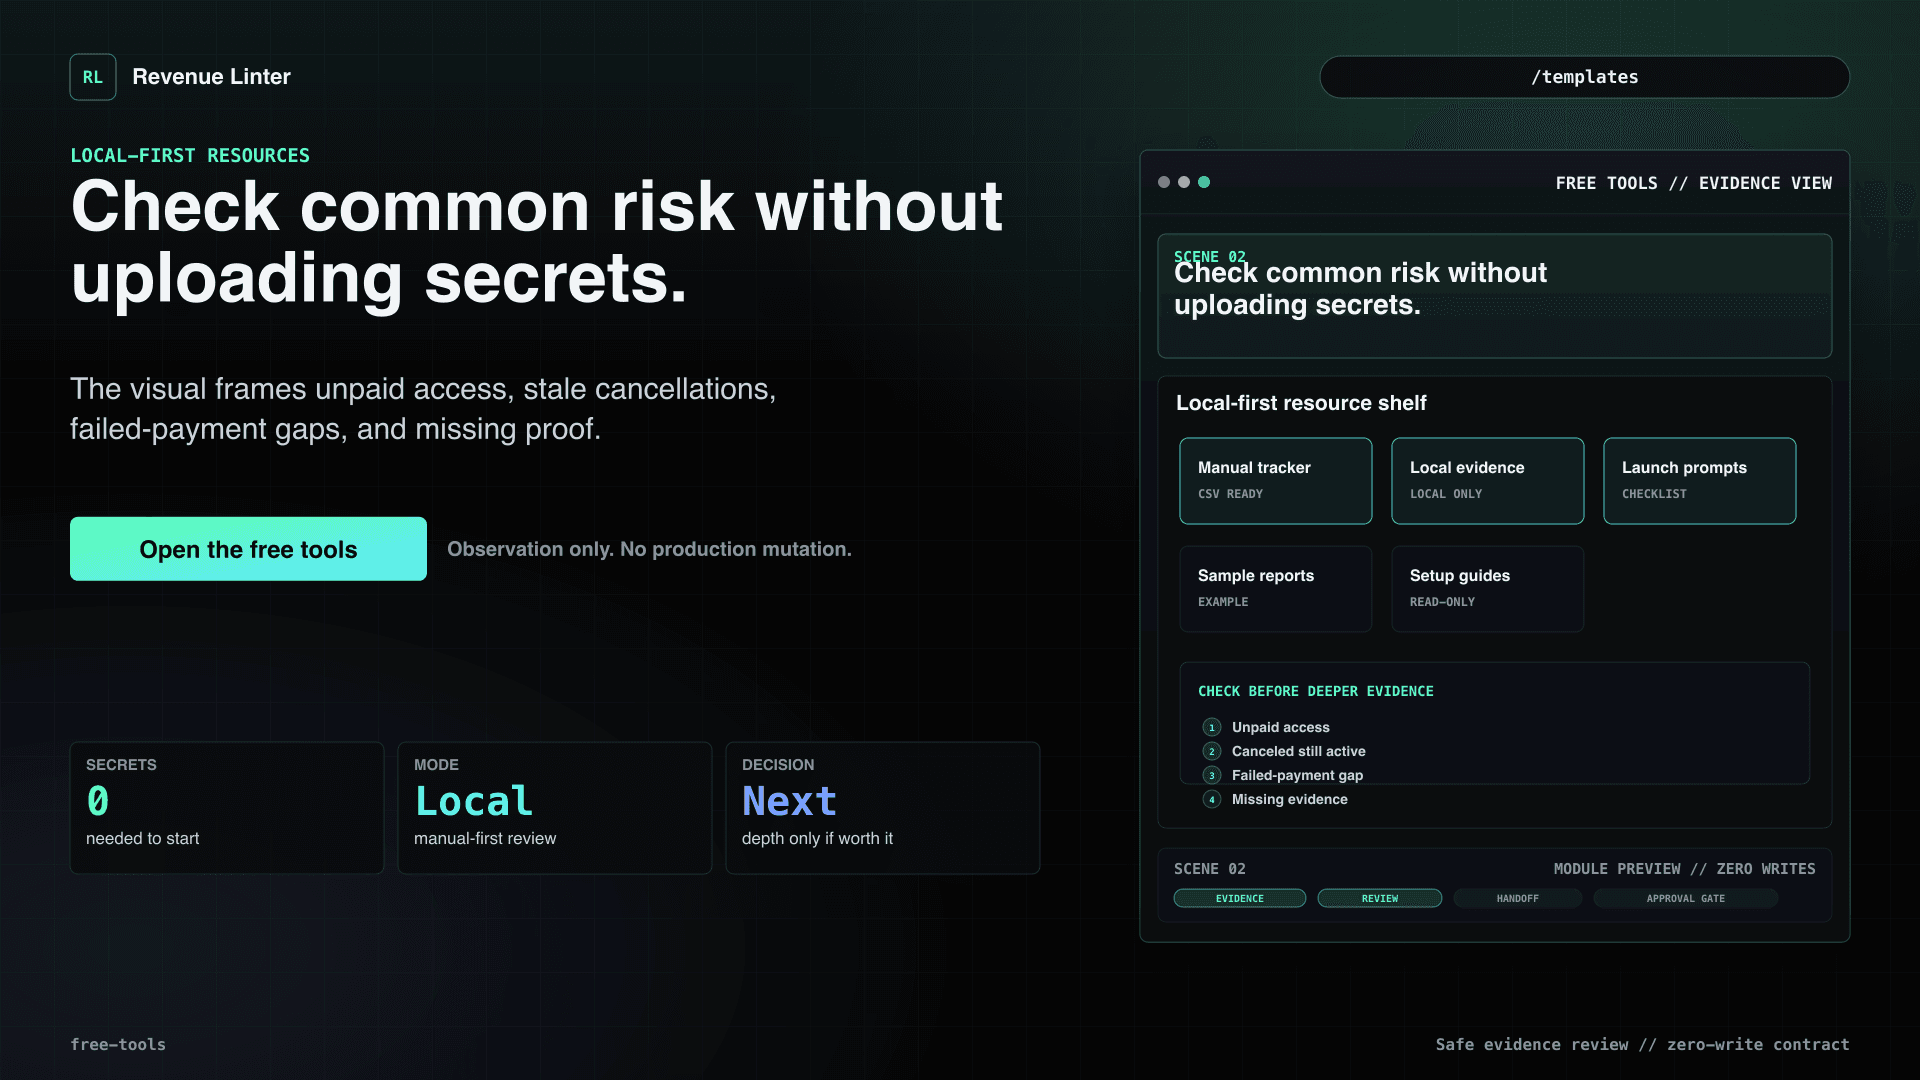Click step 2 circle for Canceled still active
Image resolution: width=1920 pixels, height=1080 pixels.
click(x=1212, y=751)
